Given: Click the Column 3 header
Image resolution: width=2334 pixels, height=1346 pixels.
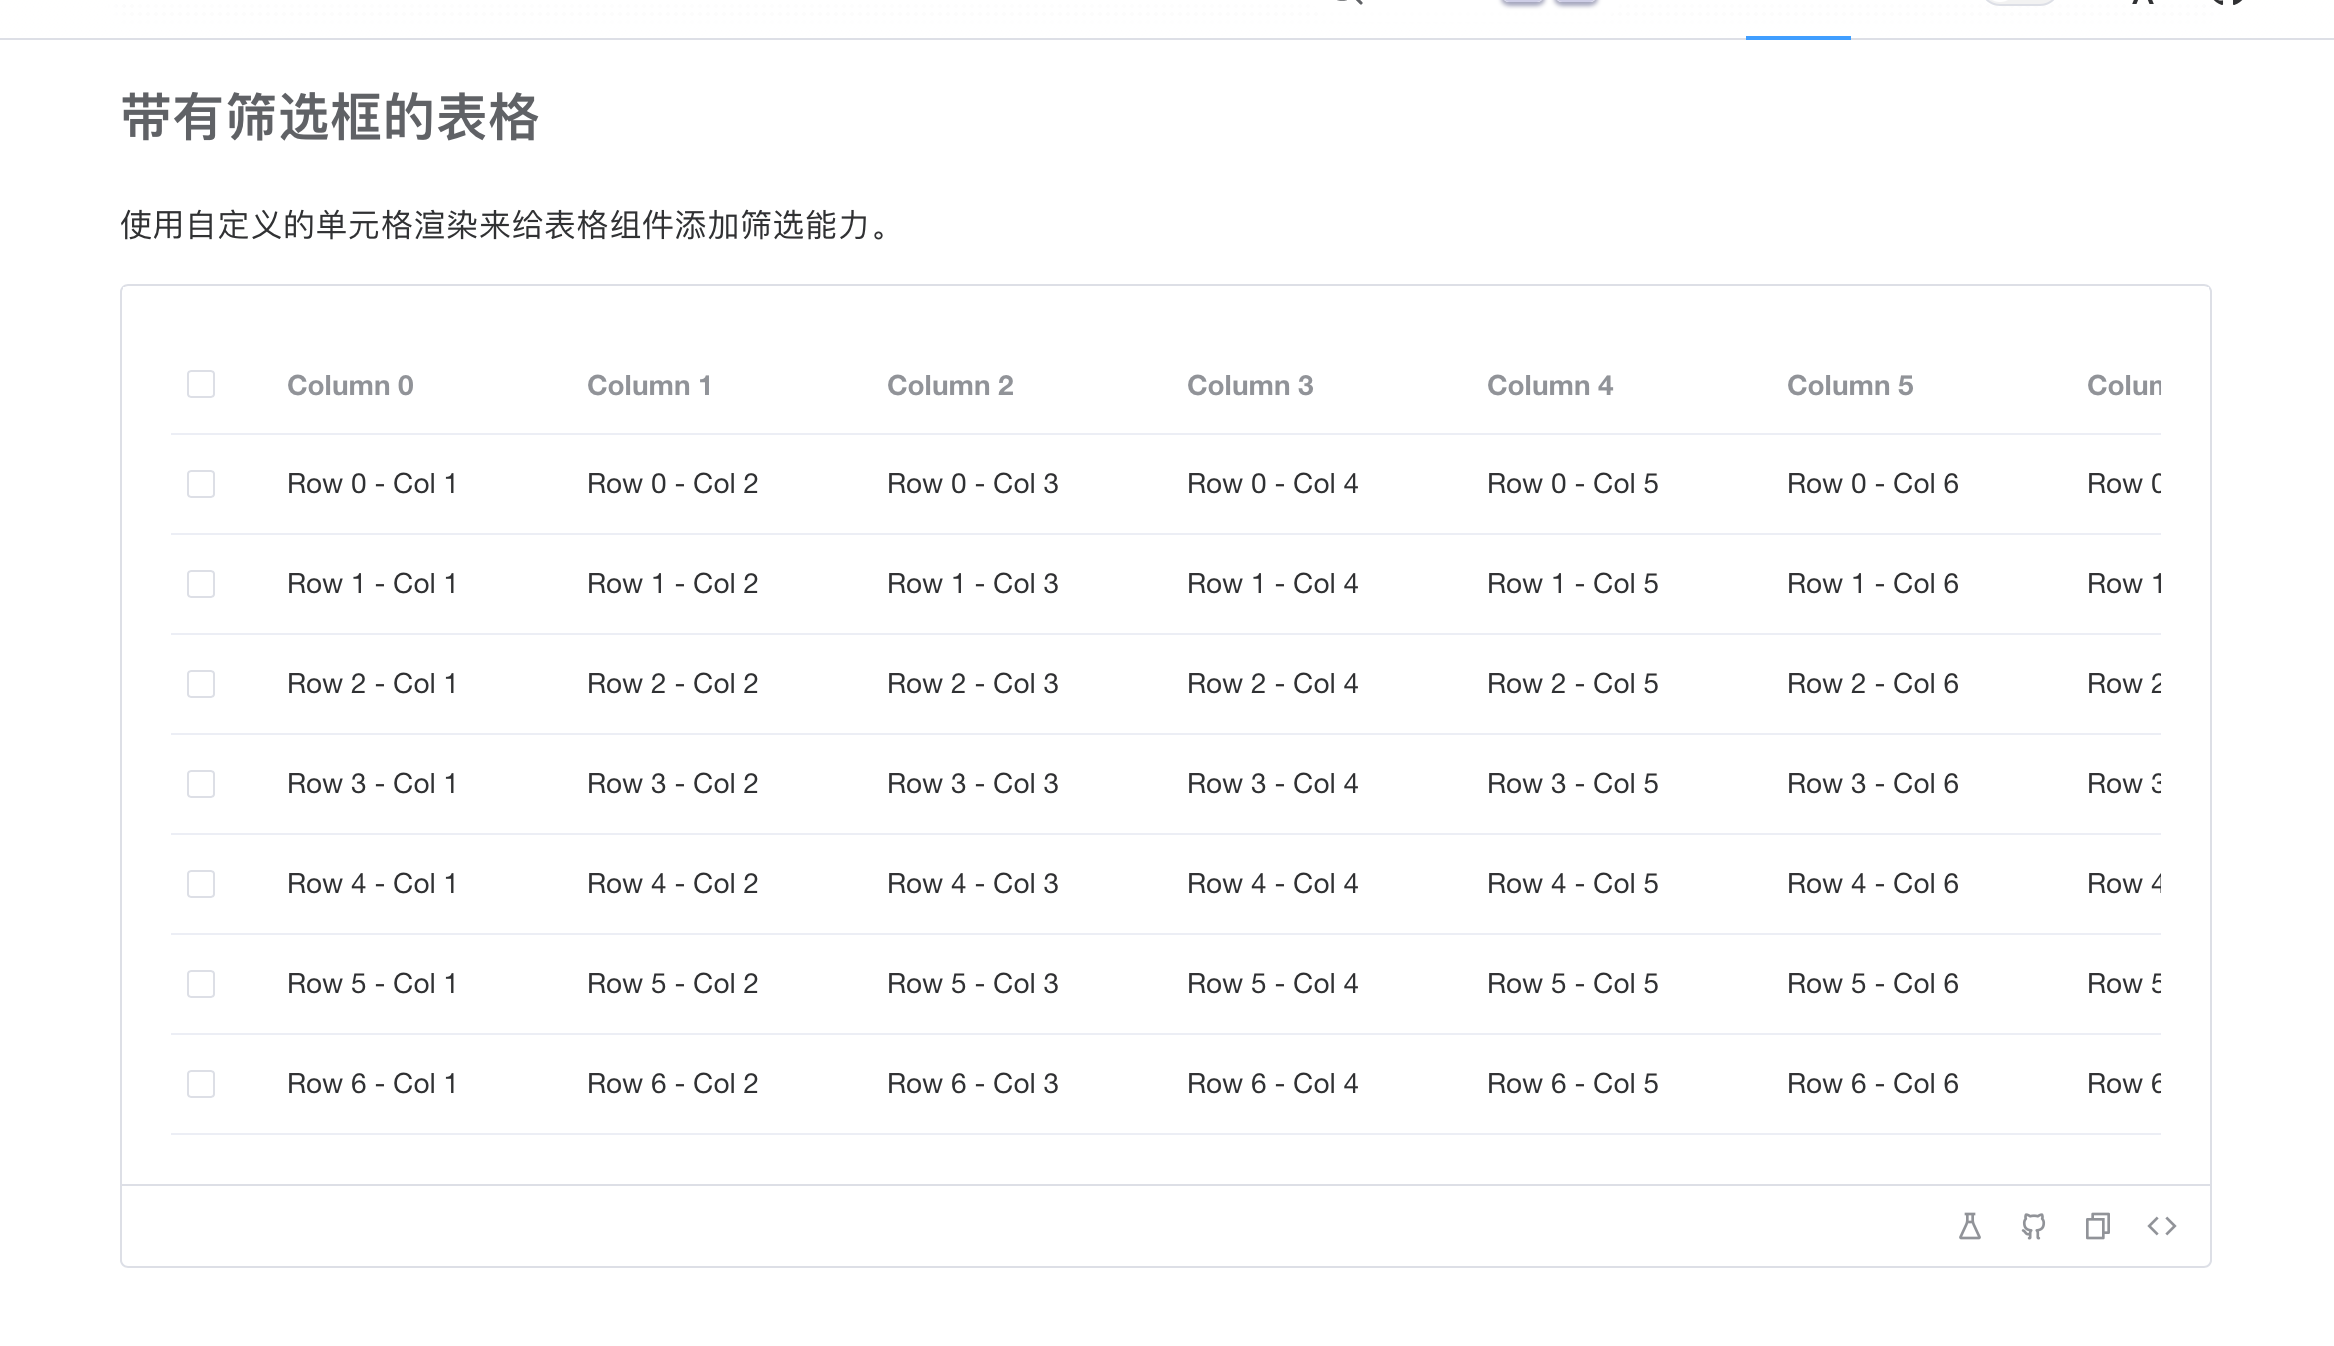Looking at the screenshot, I should pos(1251,385).
